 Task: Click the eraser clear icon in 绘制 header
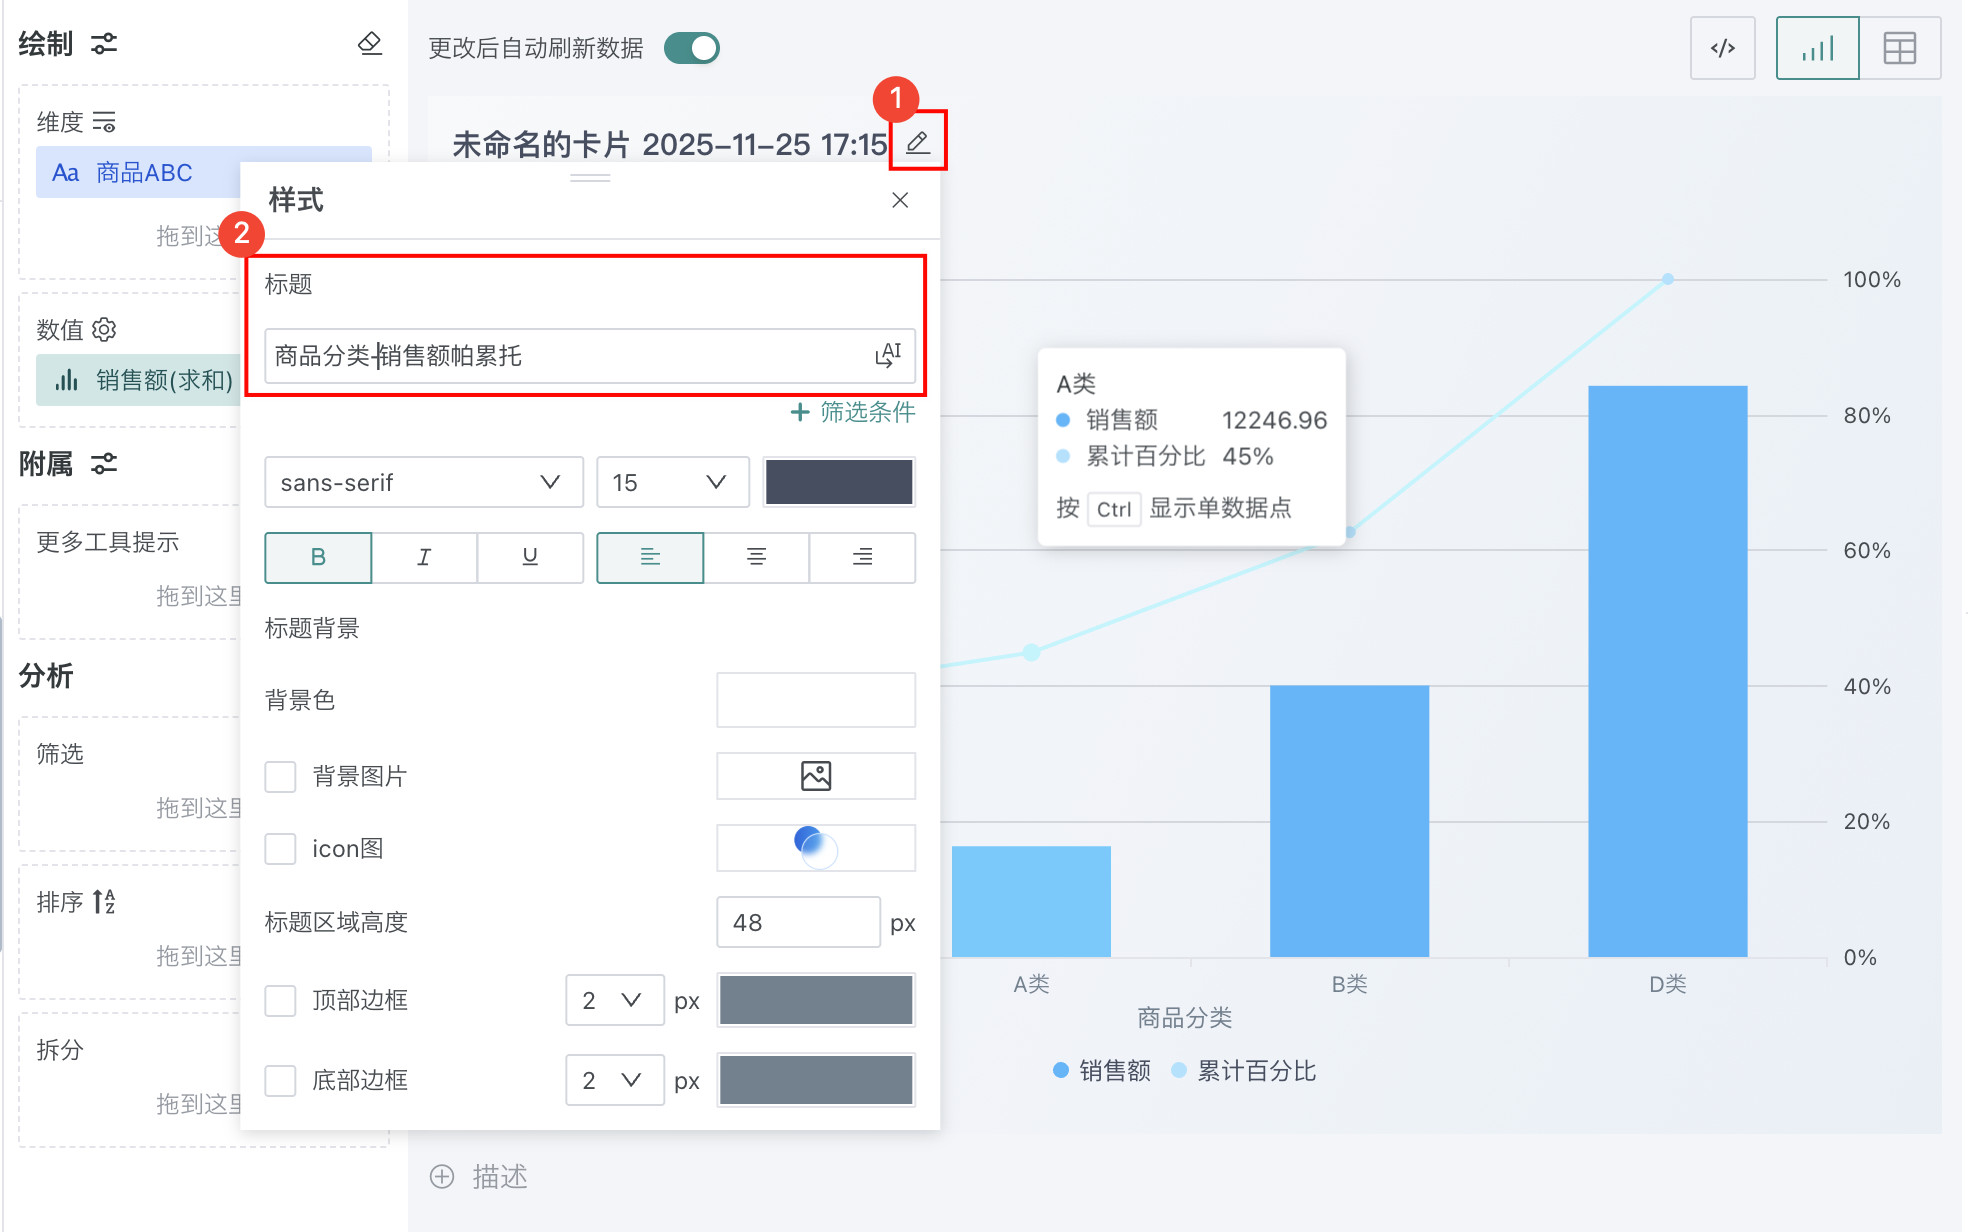tap(370, 43)
